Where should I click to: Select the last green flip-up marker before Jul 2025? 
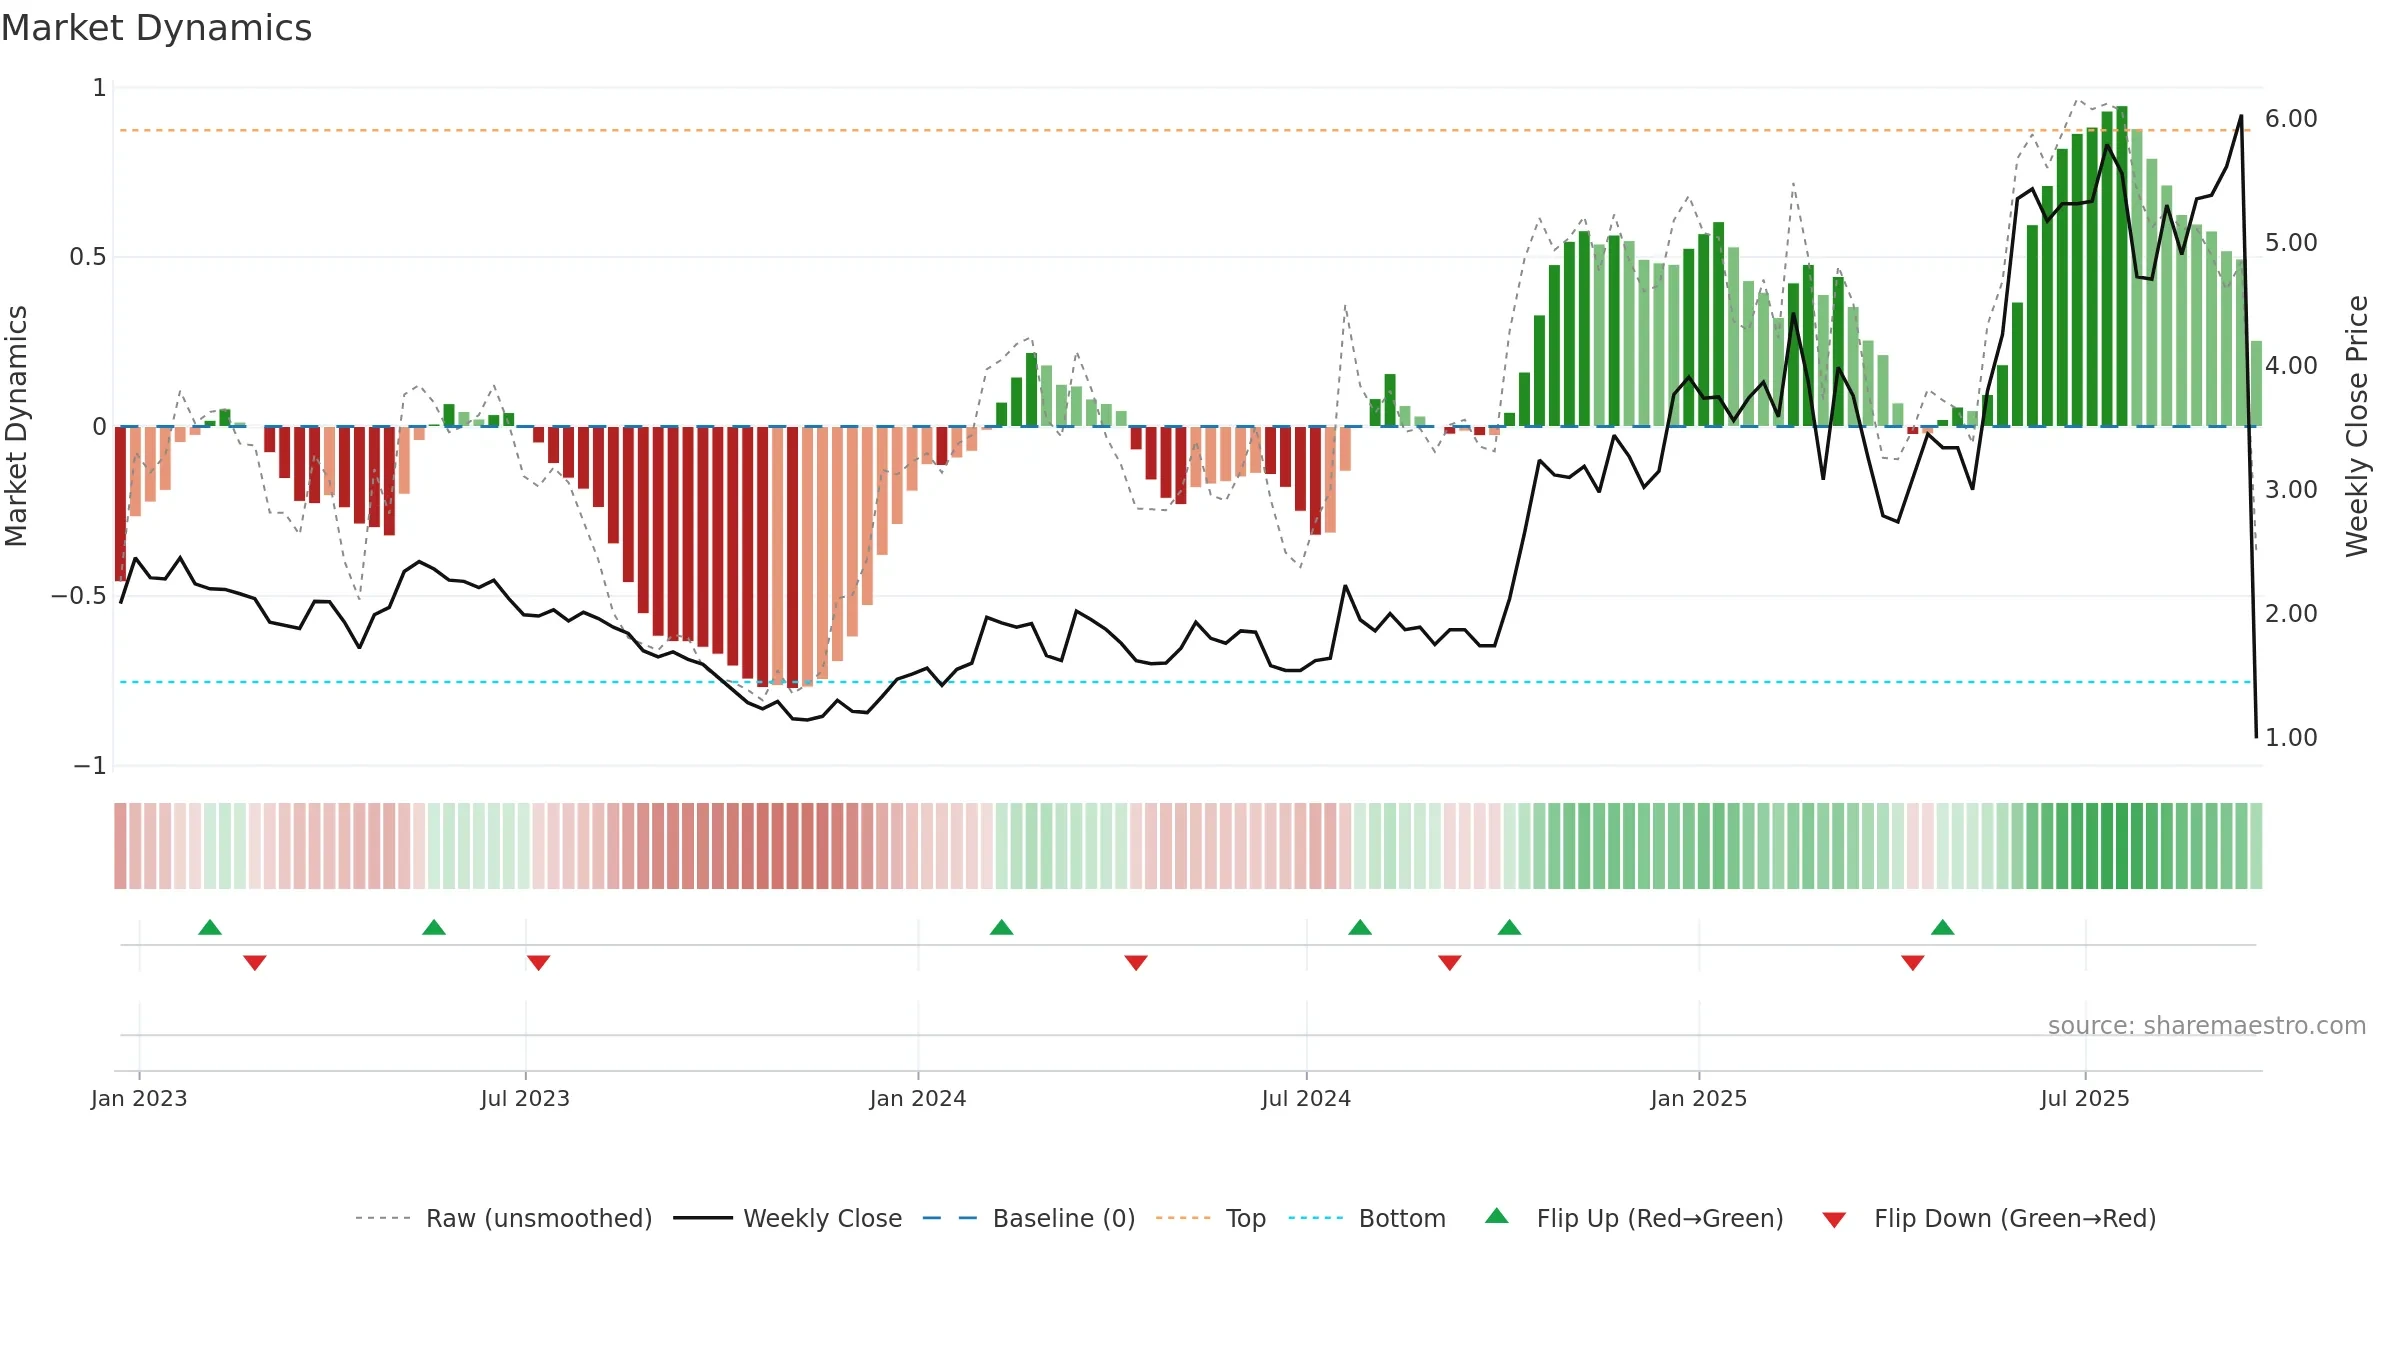click(1943, 927)
